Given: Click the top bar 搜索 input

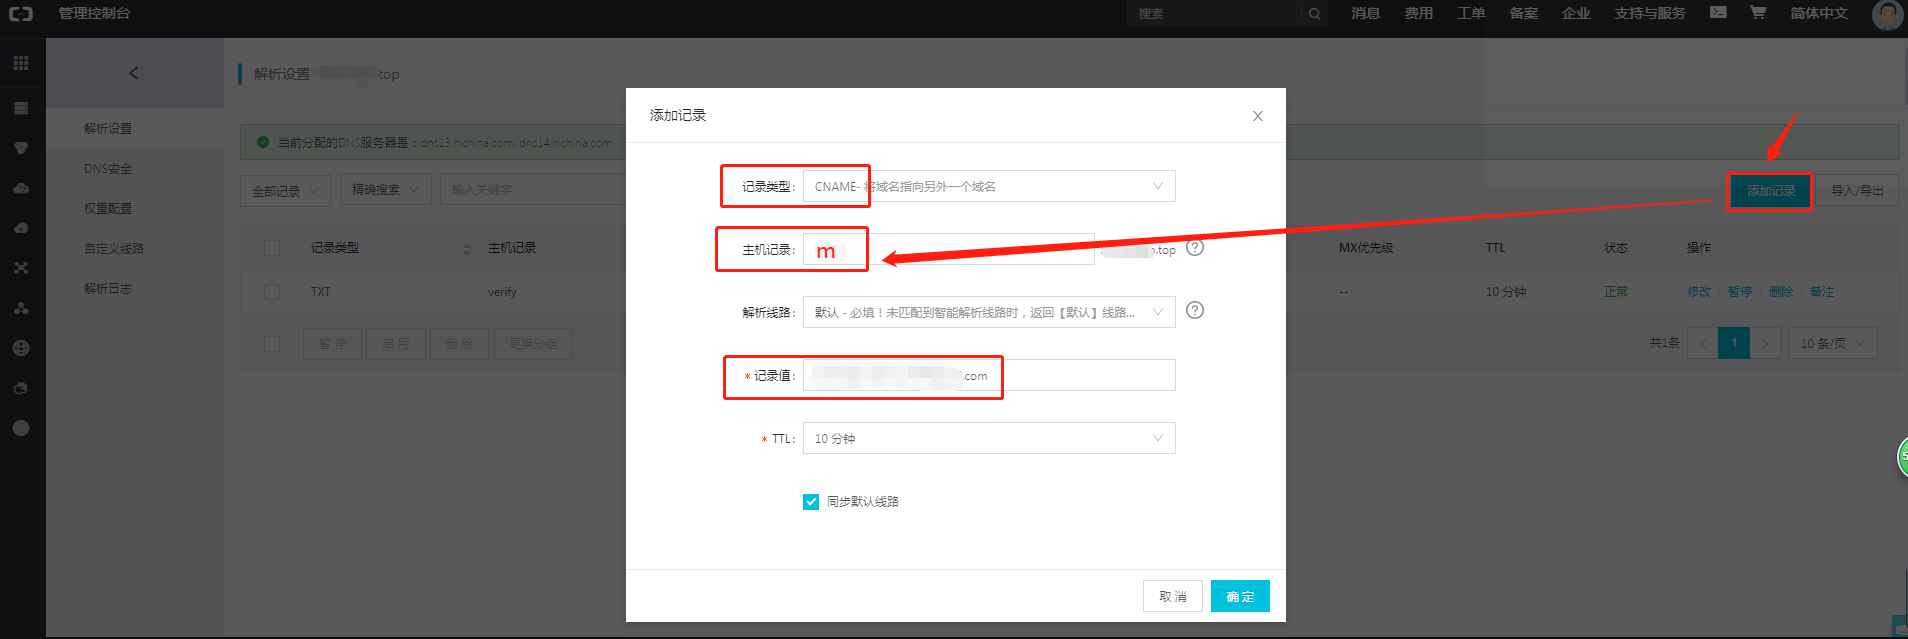Looking at the screenshot, I should click(1214, 14).
